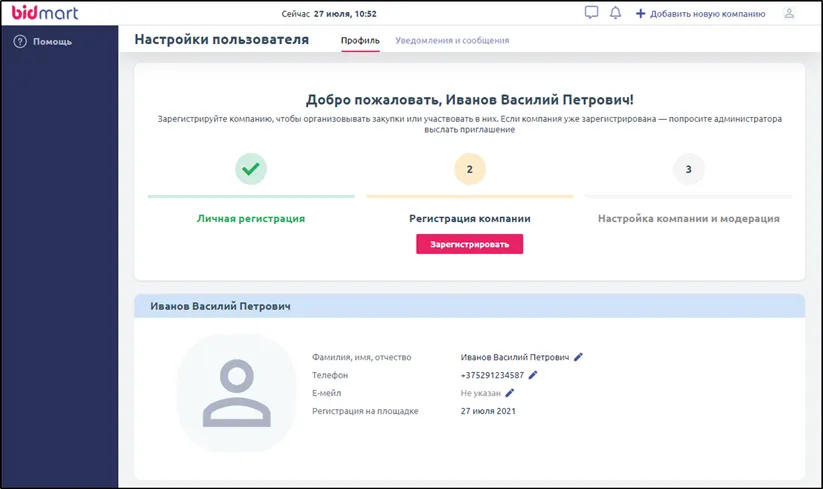
Task: Open the messages chat icon
Action: [x=592, y=13]
